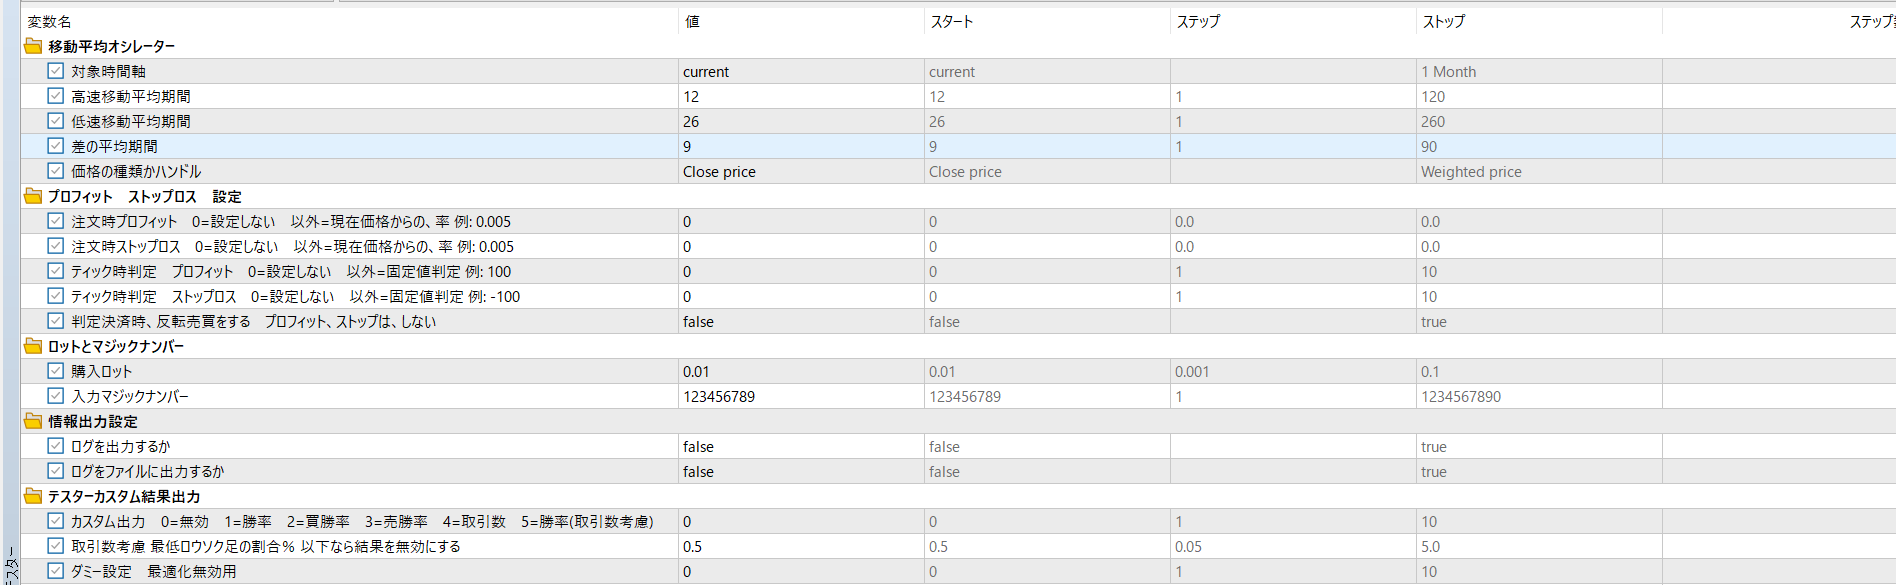The image size is (1896, 585).
Task: Disable the 購入ロット checkbox
Action: [56, 371]
